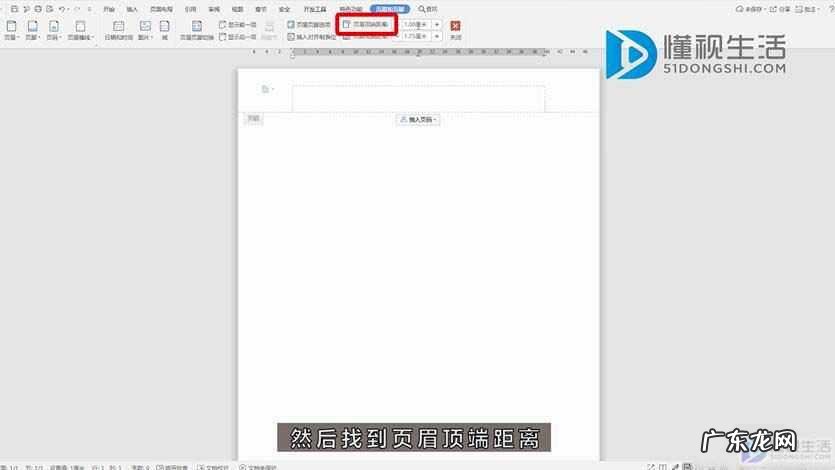Click the save icon in quick access toolbar
This screenshot has height=470, width=835.
tap(14, 9)
